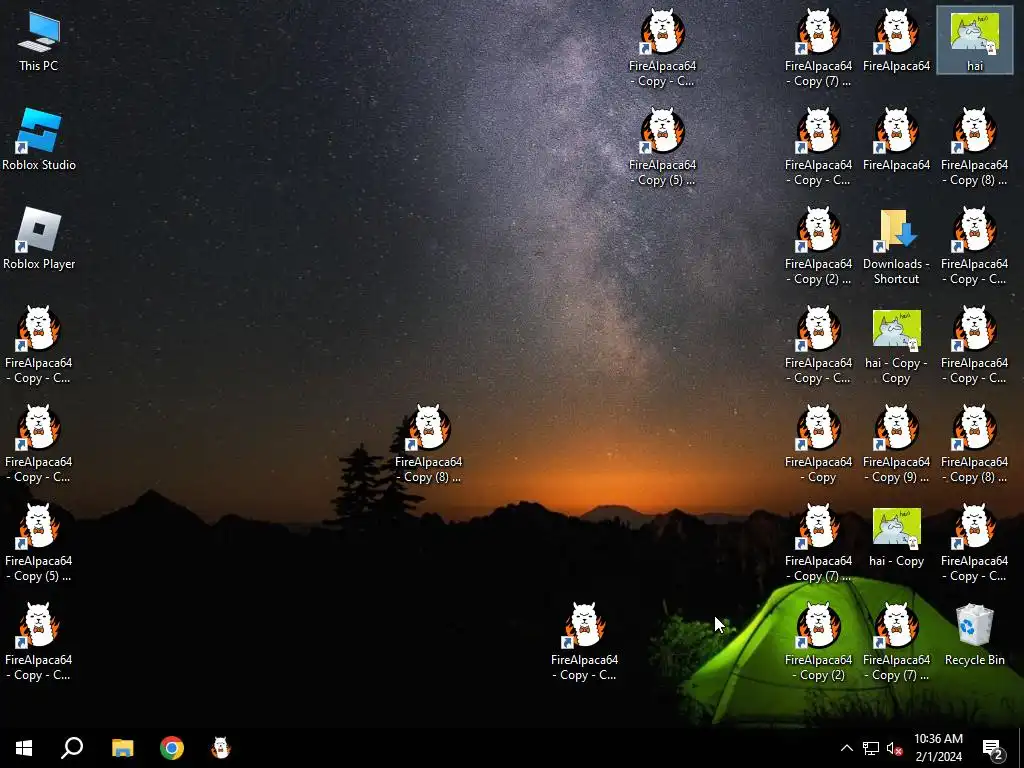Select the This PC desktop icon
1024x768 pixels.
39,40
